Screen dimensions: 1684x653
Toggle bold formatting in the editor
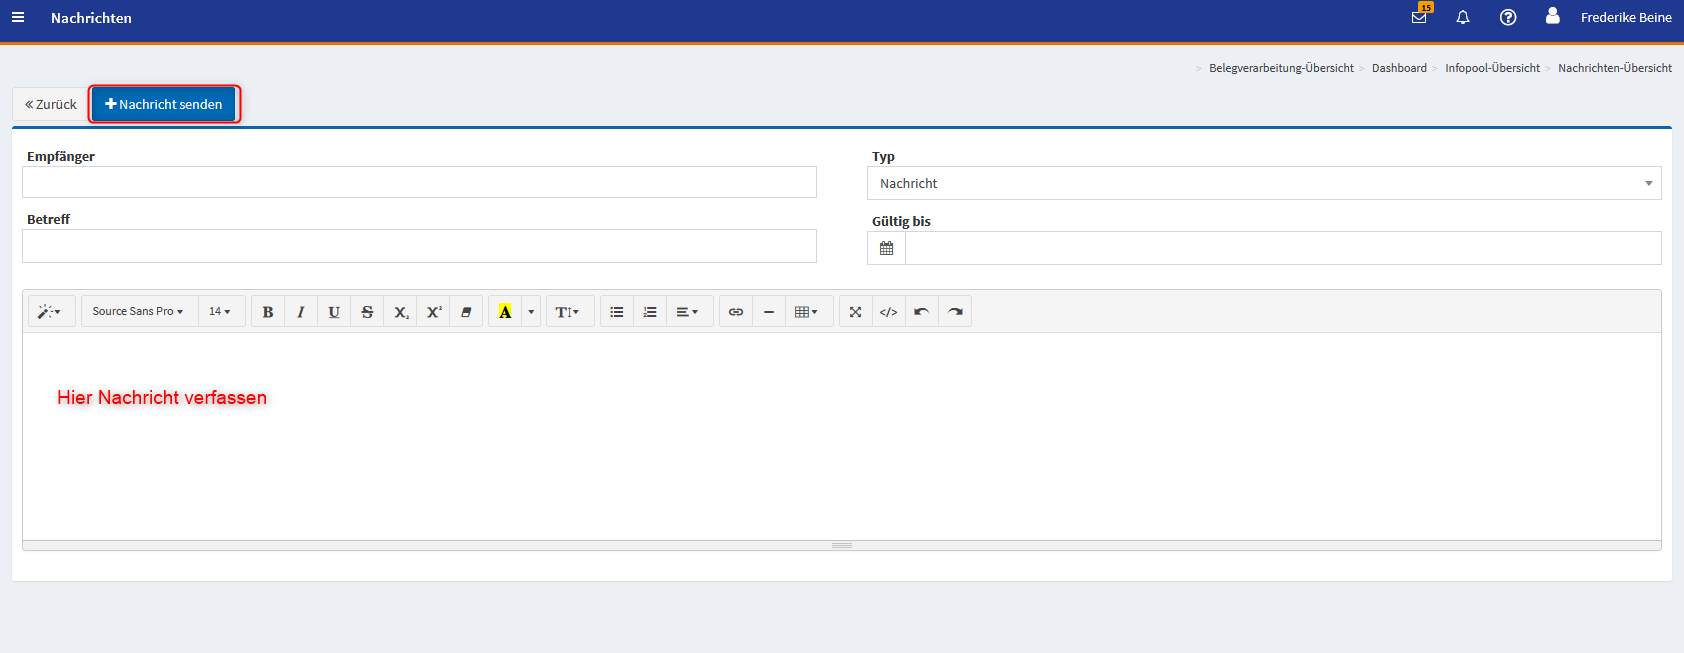pos(268,312)
